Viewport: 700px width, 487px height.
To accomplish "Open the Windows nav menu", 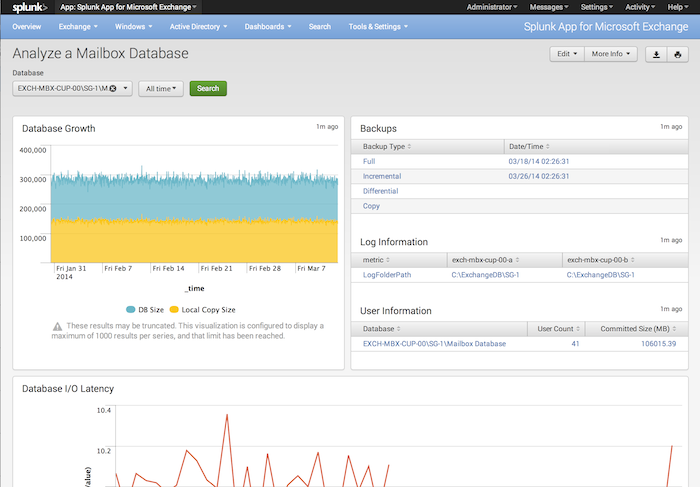I will [x=133, y=27].
